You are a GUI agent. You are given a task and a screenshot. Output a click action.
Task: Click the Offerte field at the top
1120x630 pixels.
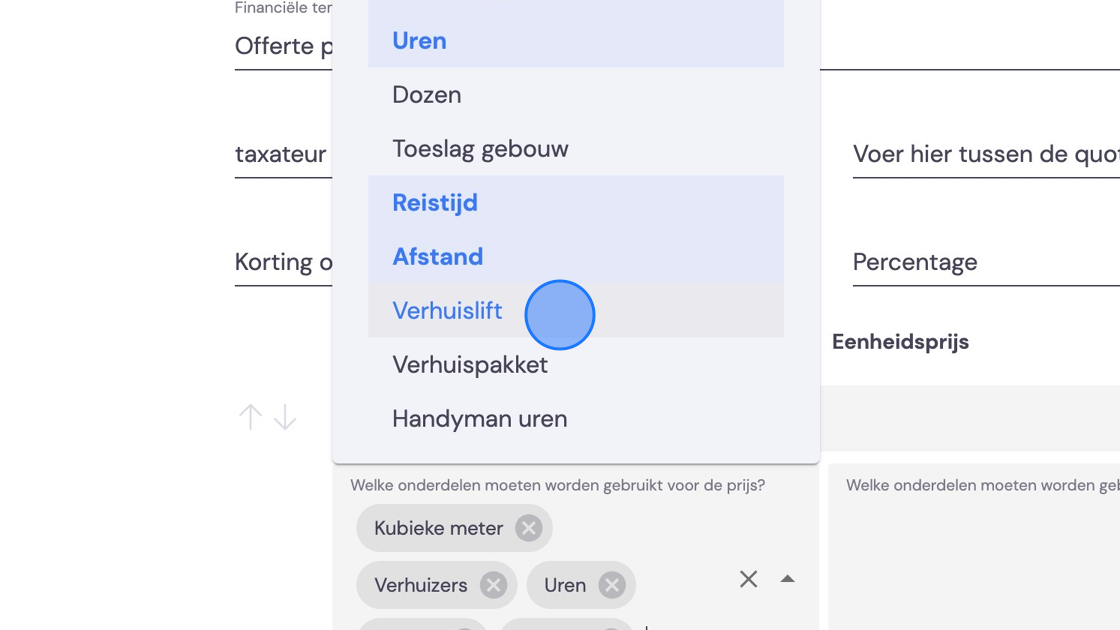pyautogui.click(x=283, y=46)
